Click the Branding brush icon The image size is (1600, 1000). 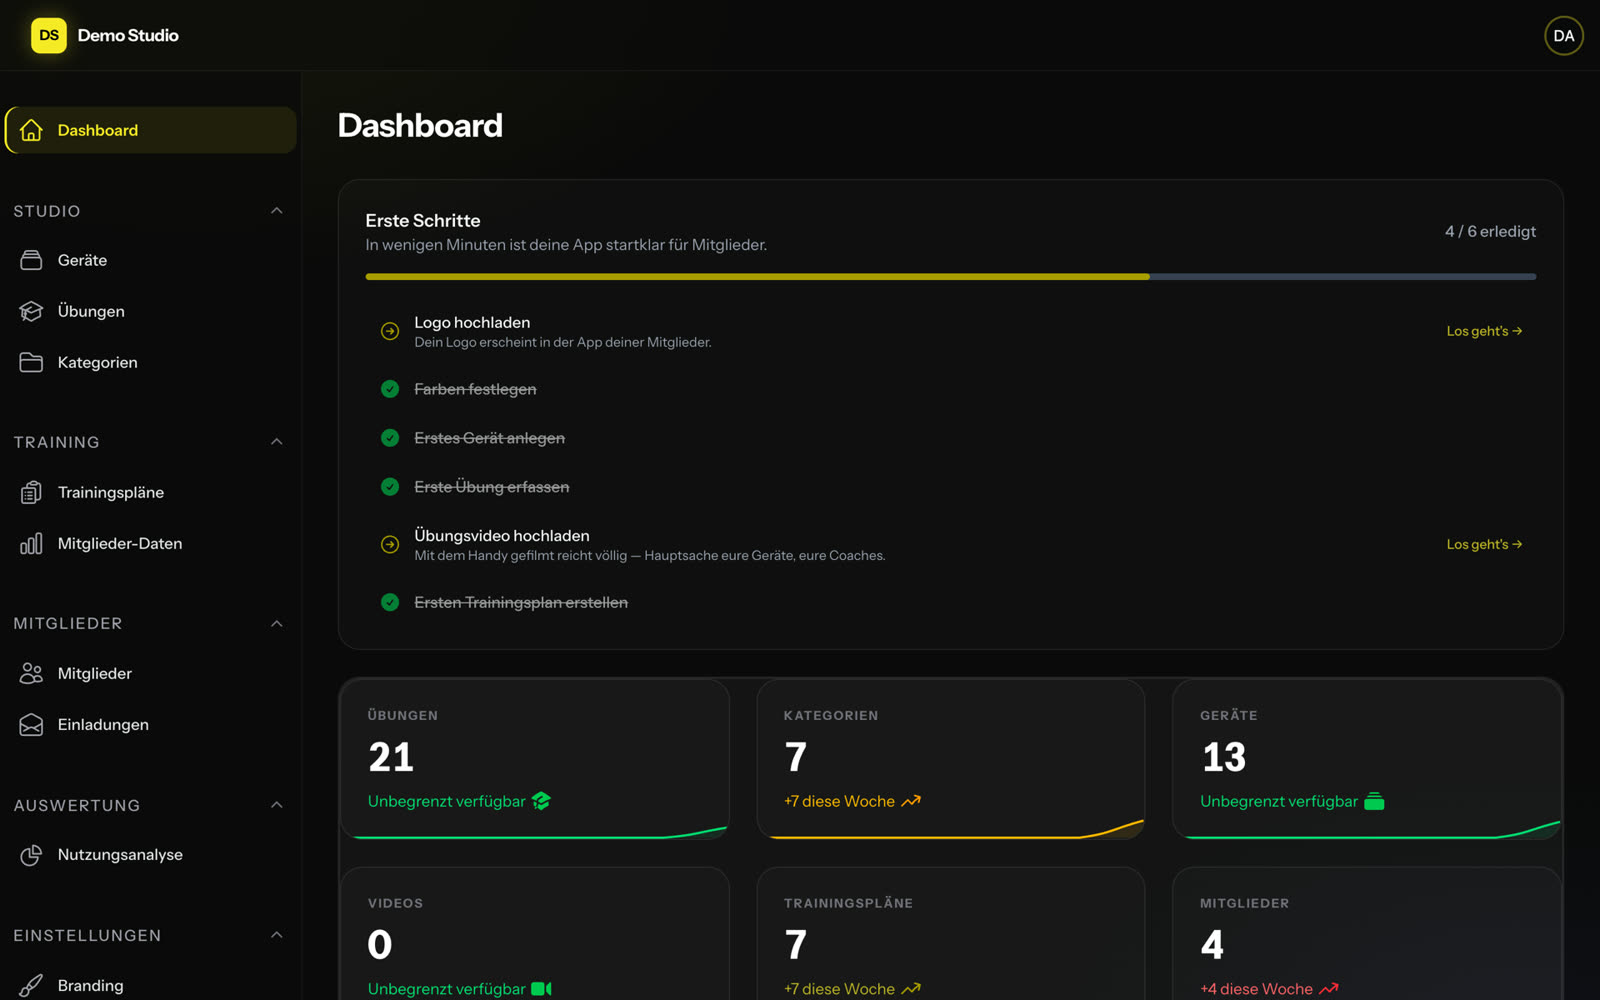point(31,985)
